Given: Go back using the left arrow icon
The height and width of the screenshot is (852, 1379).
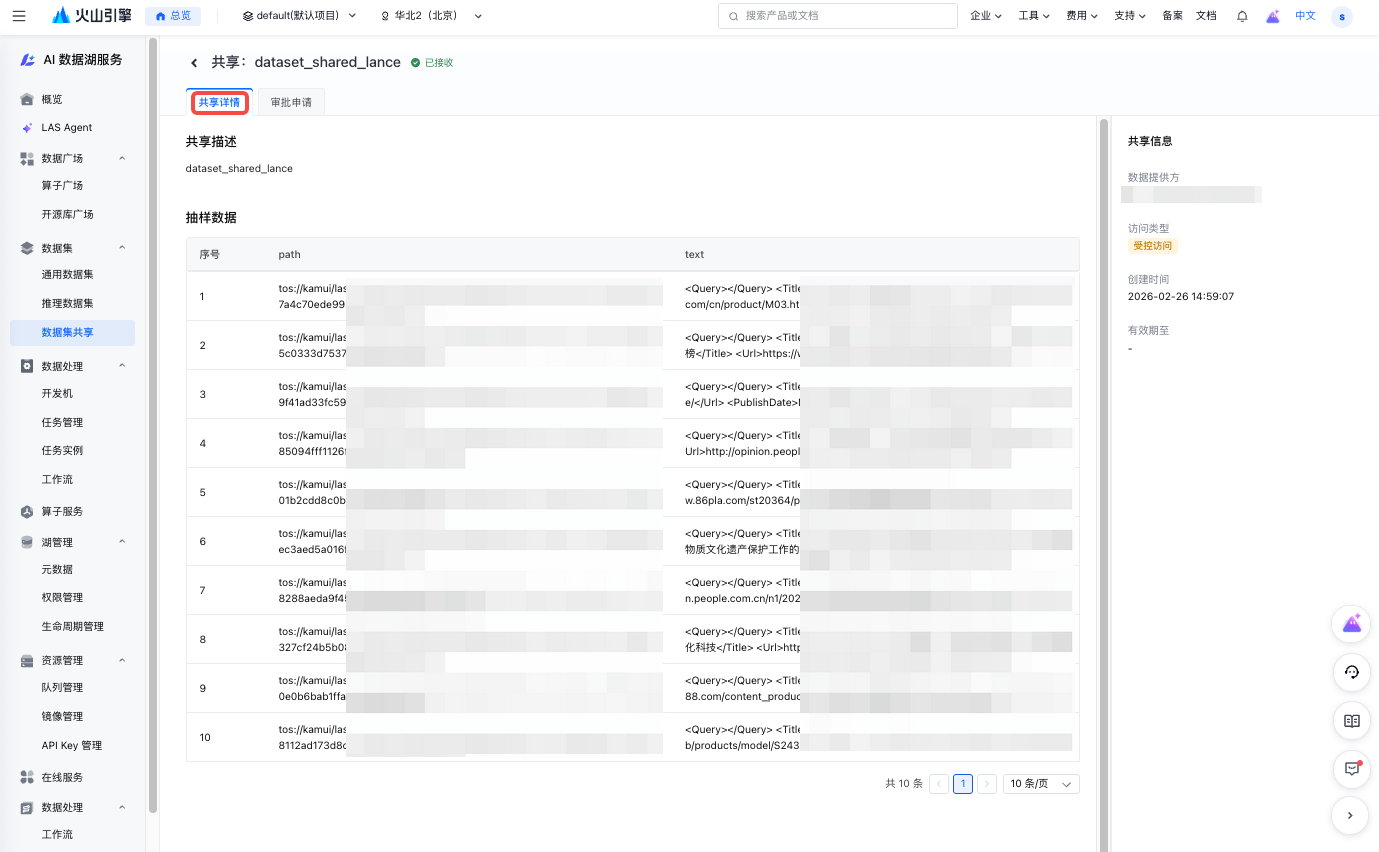Looking at the screenshot, I should tap(194, 63).
